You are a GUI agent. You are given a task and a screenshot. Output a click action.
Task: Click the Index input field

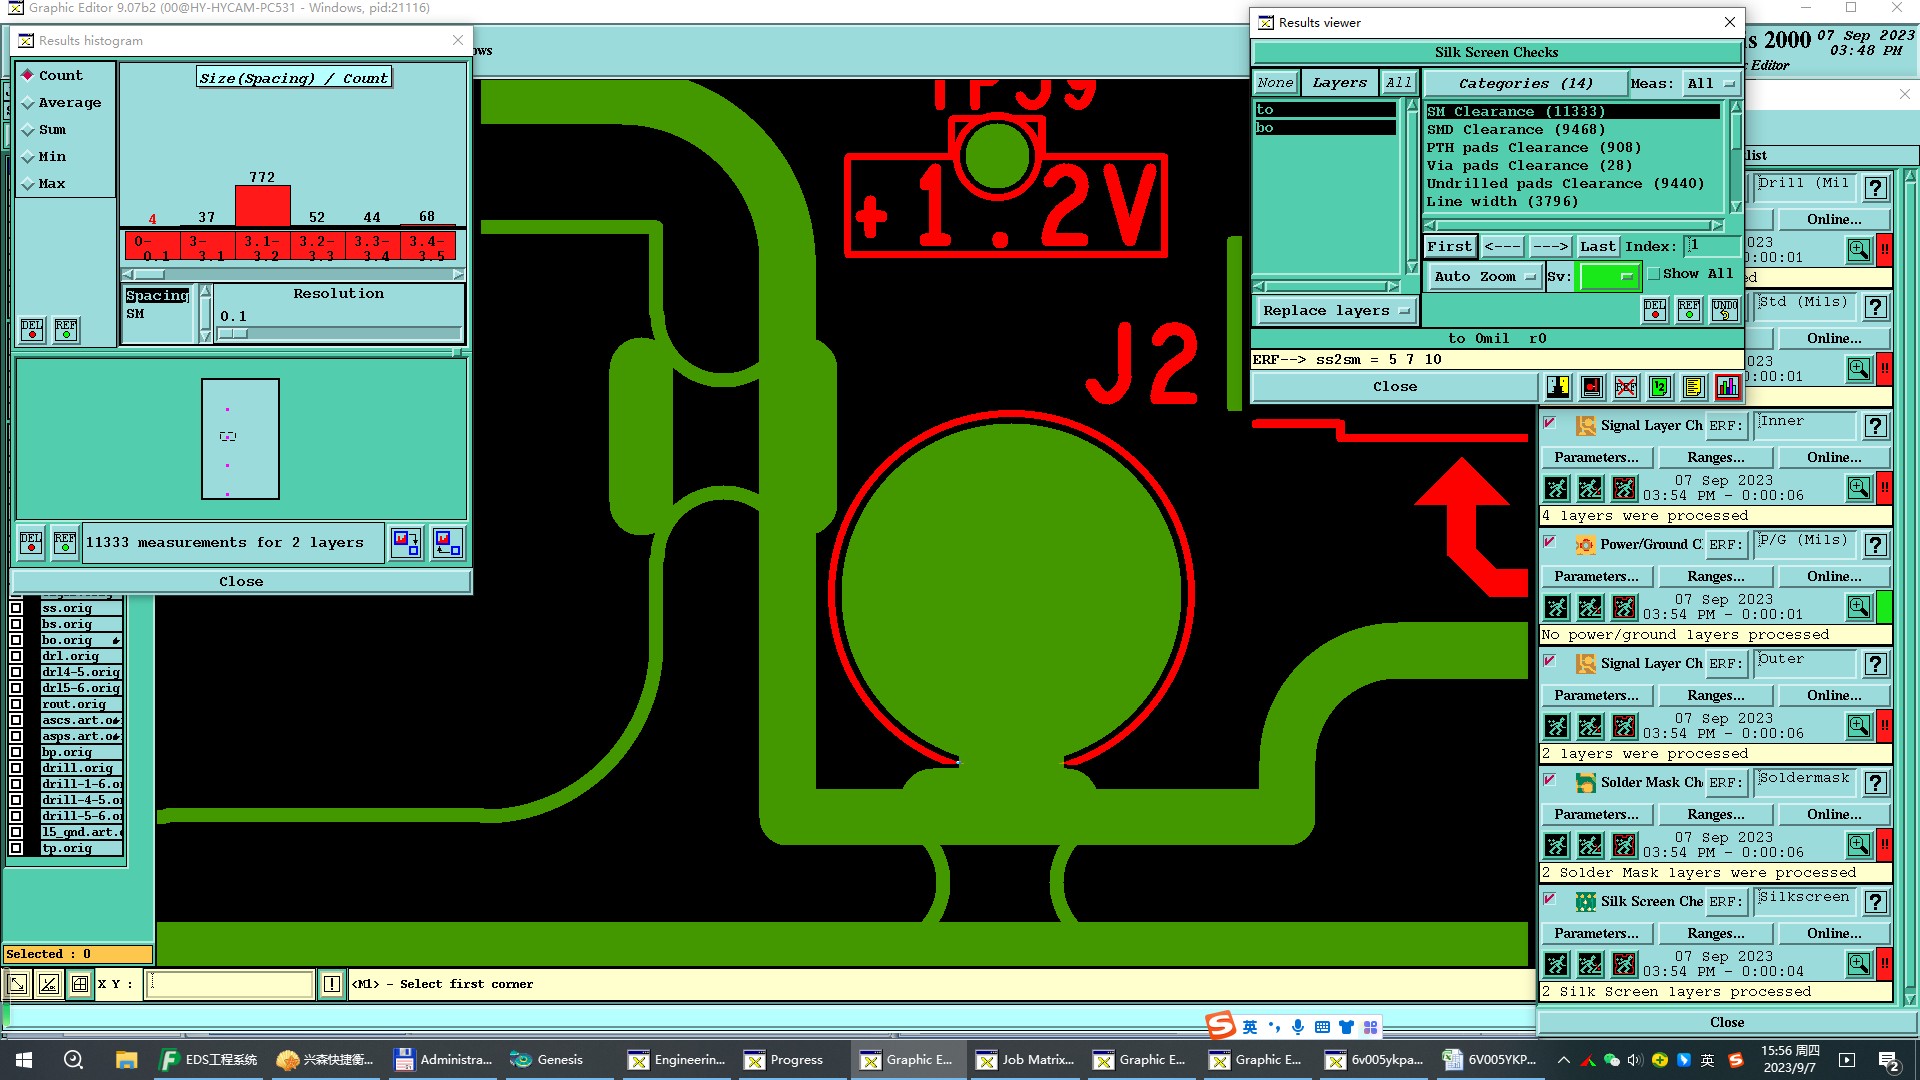coord(1710,246)
